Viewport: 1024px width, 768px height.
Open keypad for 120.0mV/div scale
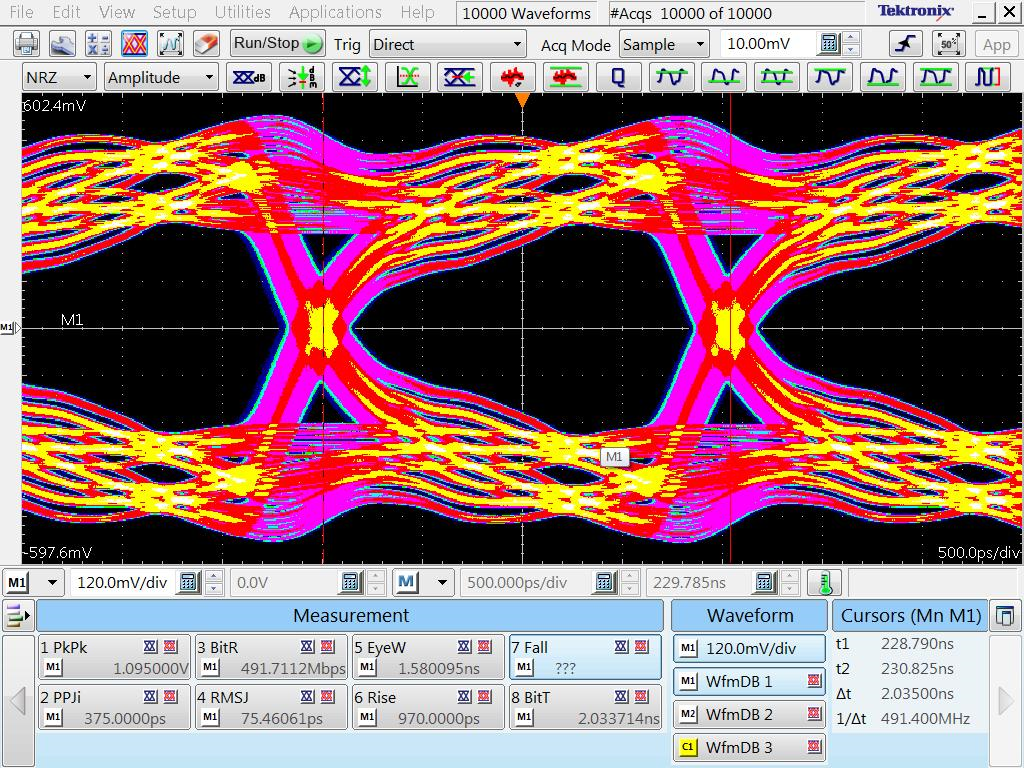tap(189, 582)
